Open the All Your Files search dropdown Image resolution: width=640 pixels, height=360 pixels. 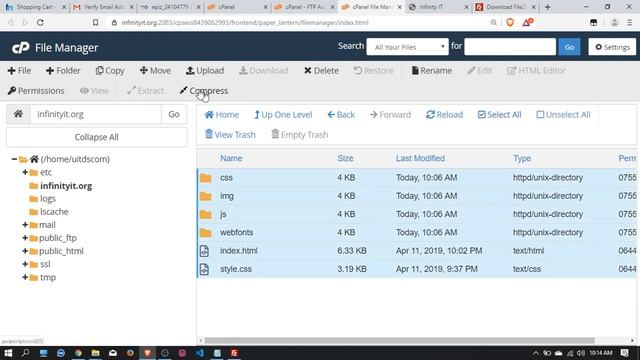coord(407,47)
